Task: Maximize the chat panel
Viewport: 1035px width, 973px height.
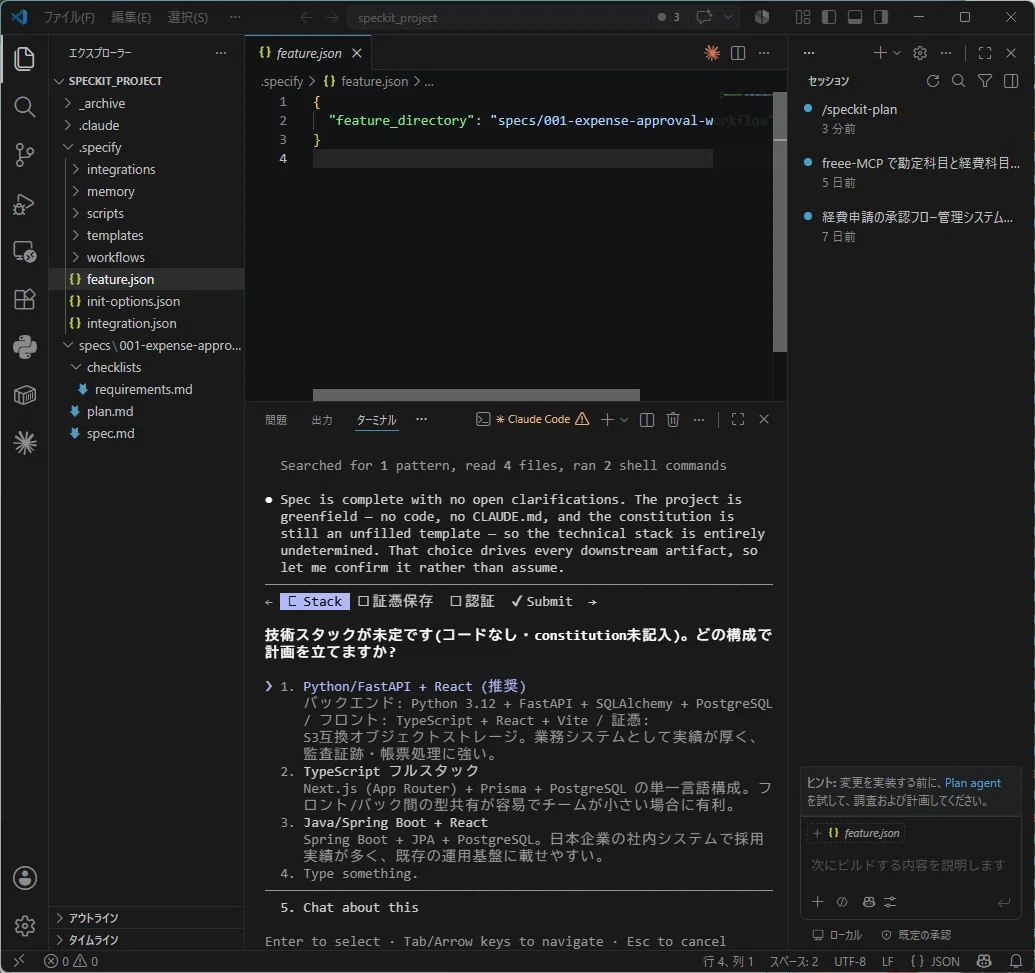Action: click(x=985, y=53)
